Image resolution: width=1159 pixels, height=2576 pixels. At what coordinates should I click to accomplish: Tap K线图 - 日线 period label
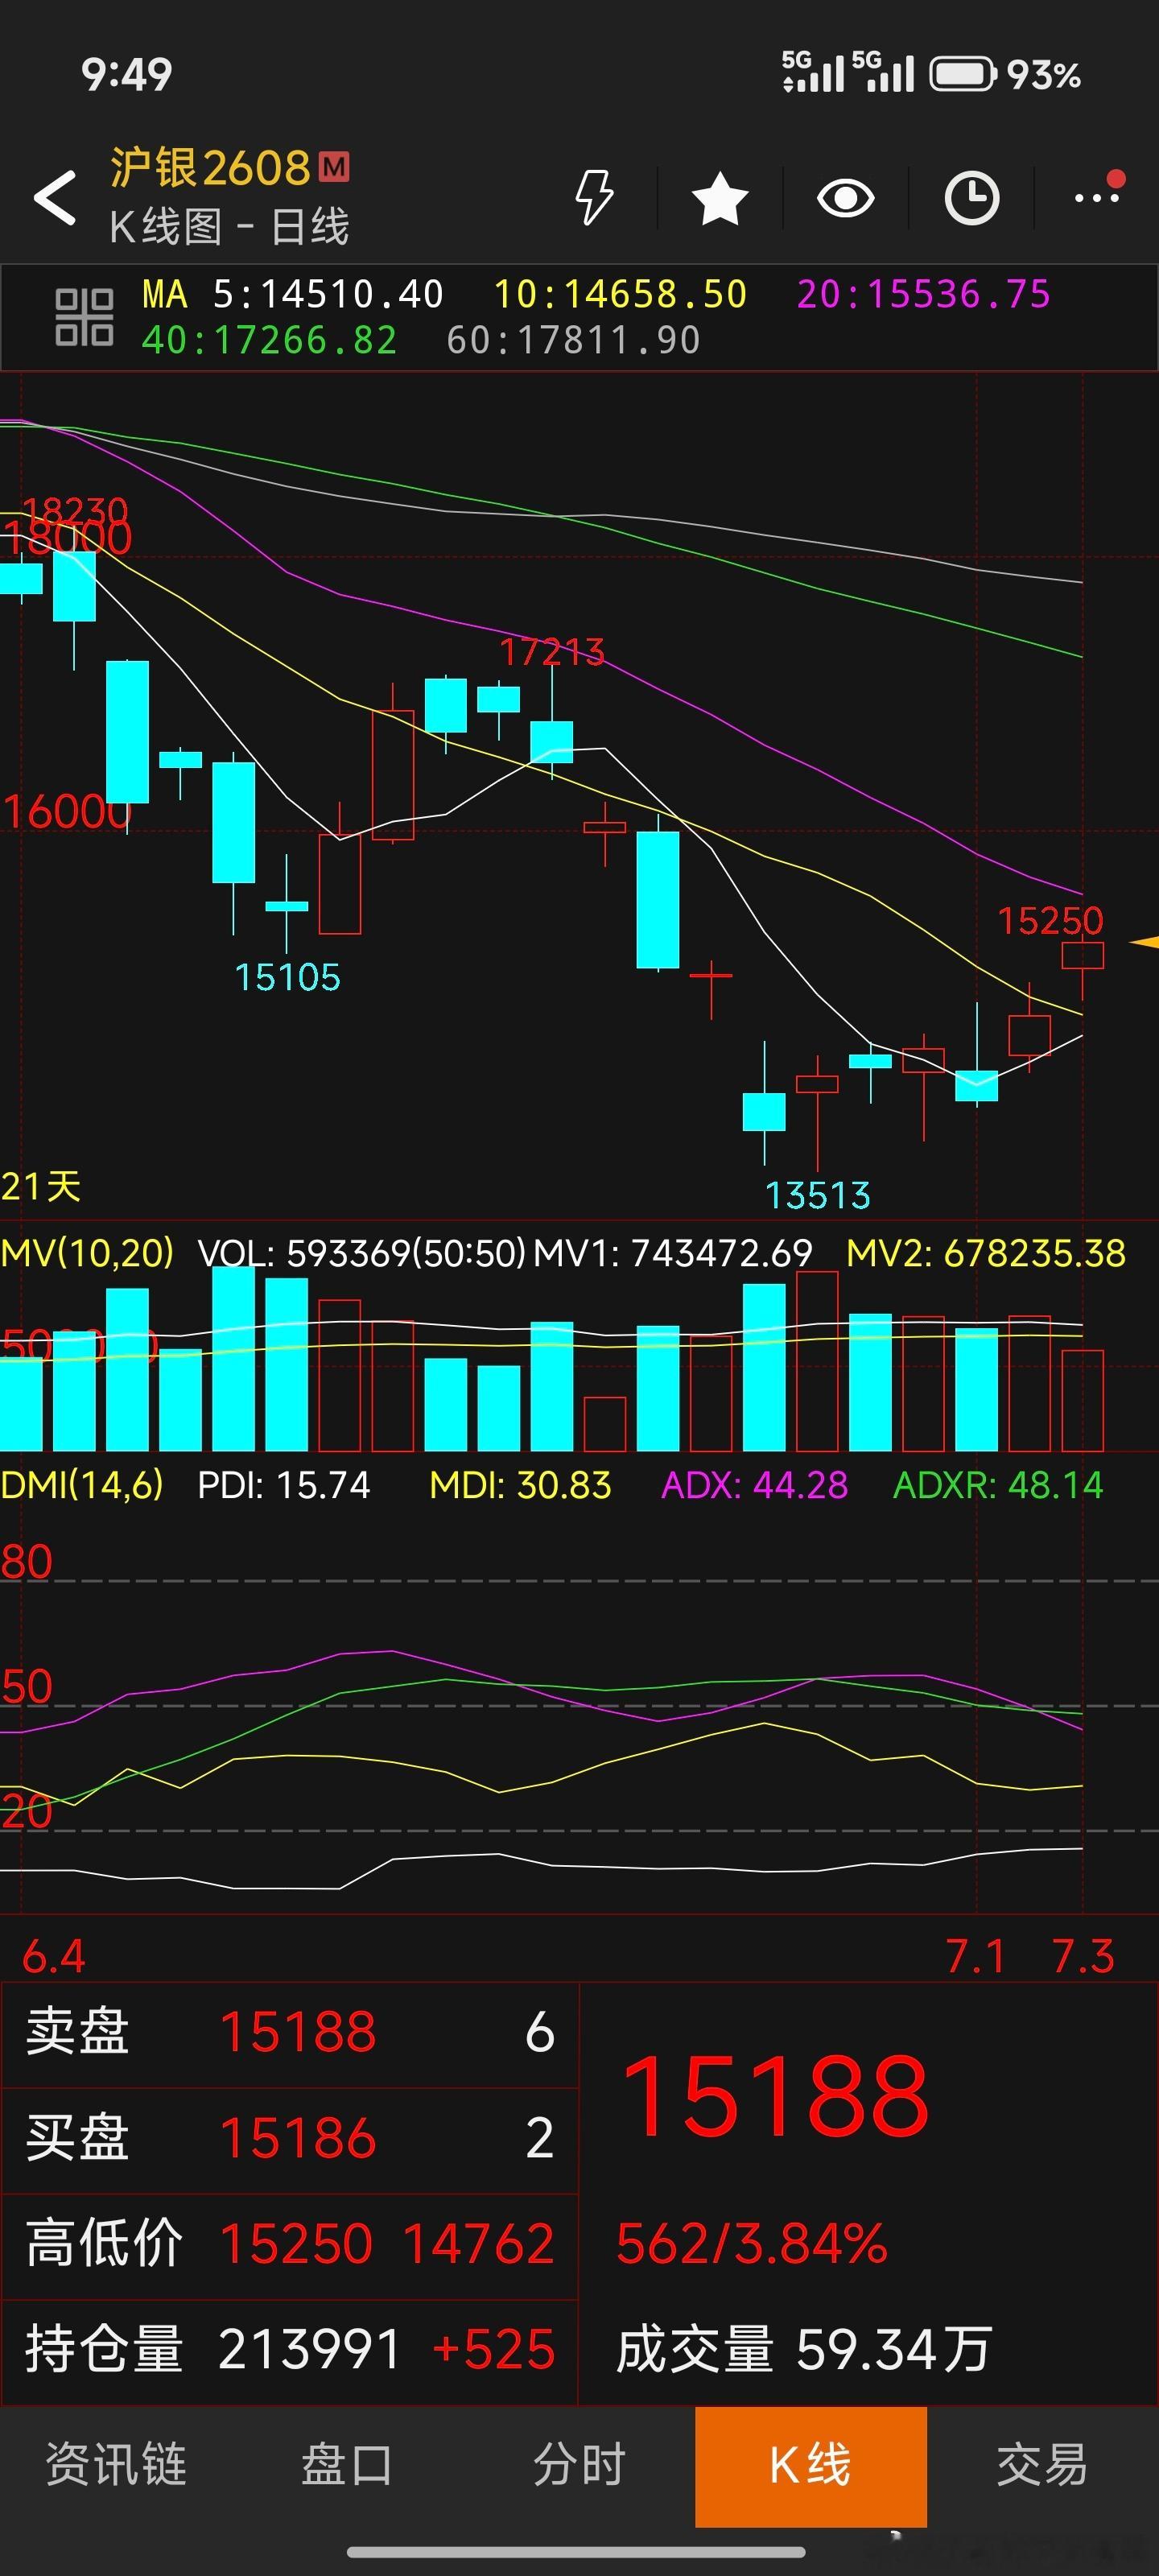[229, 226]
